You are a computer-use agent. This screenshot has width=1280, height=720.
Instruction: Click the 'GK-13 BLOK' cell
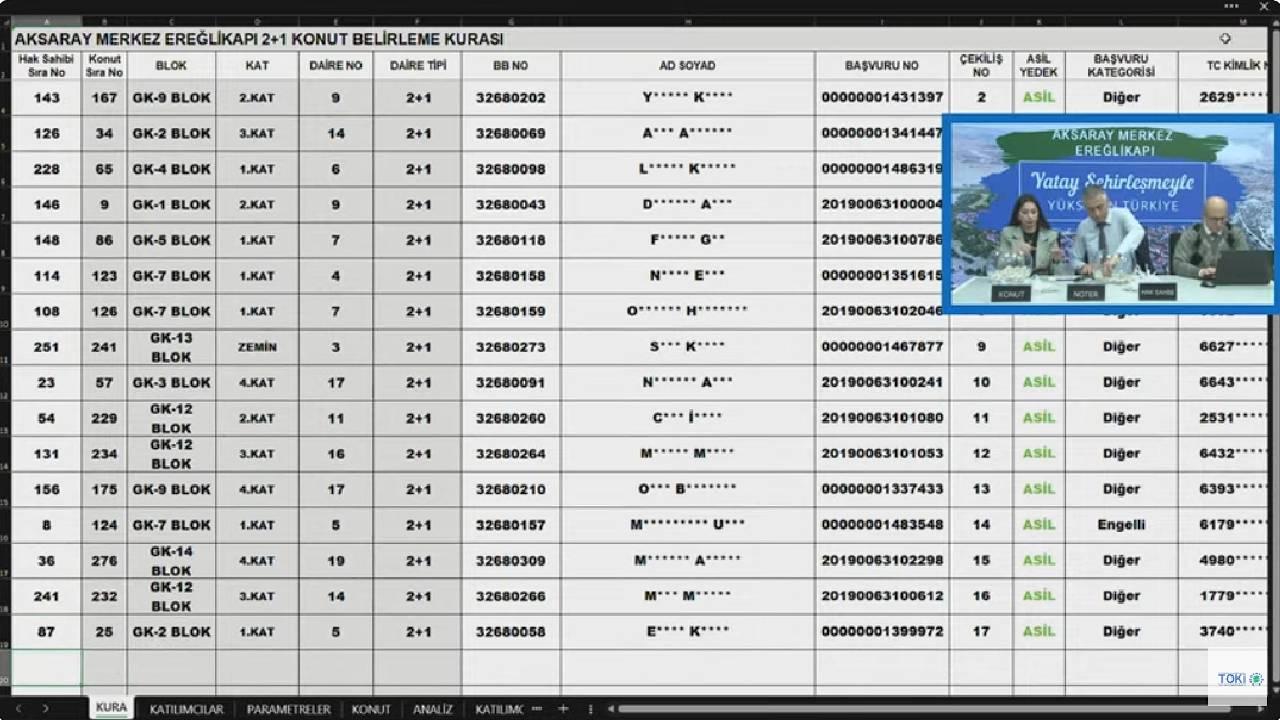[171, 347]
